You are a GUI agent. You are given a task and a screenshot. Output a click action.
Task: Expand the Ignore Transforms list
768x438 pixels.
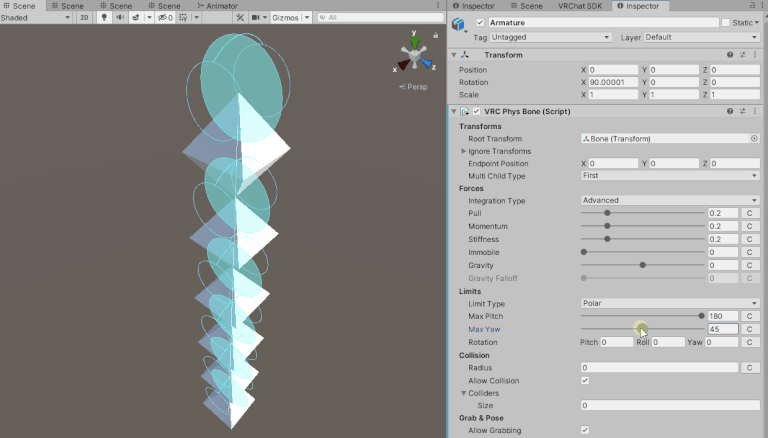[463, 151]
